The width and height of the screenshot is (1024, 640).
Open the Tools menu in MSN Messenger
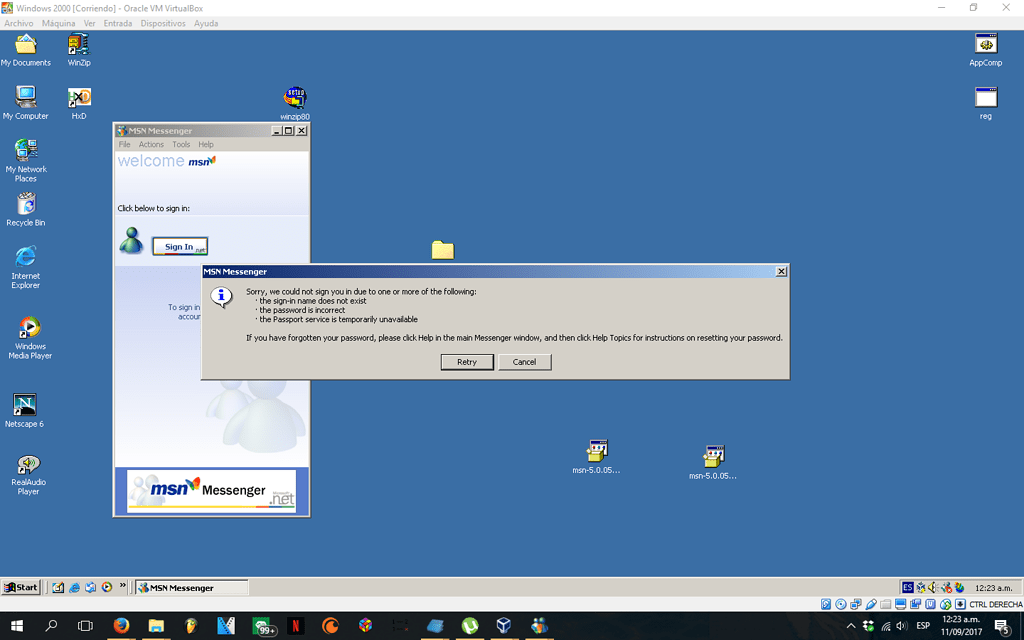[x=181, y=144]
